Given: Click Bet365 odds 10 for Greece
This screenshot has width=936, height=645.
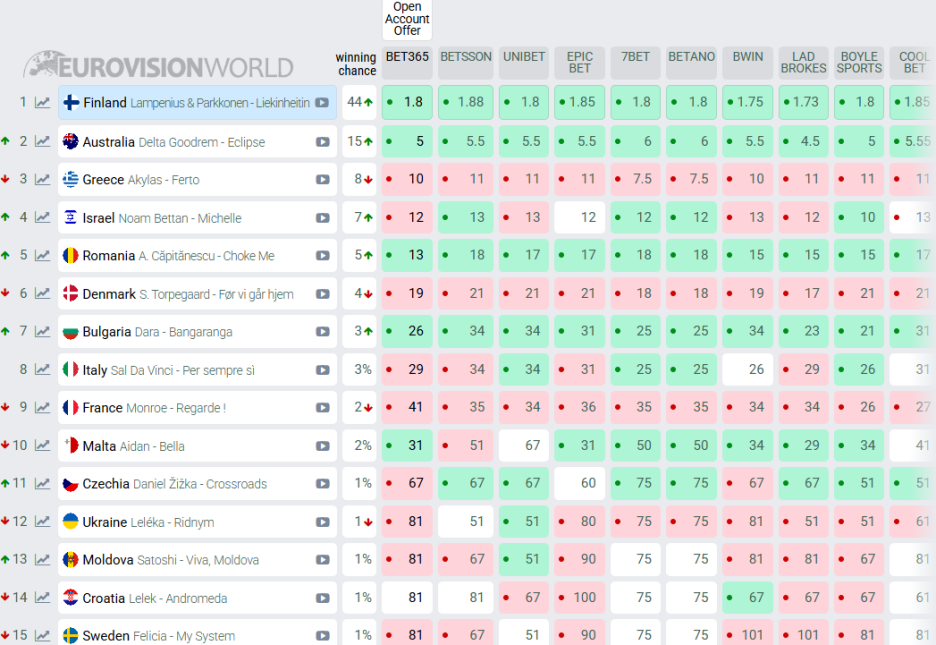Looking at the screenshot, I should point(407,179).
